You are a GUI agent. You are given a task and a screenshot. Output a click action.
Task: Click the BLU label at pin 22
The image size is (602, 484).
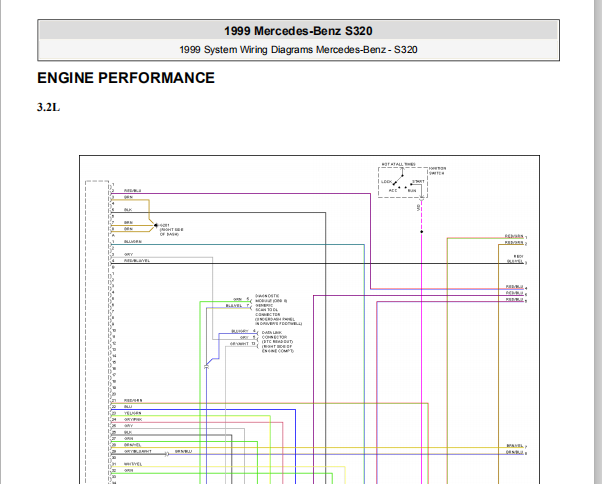point(128,407)
